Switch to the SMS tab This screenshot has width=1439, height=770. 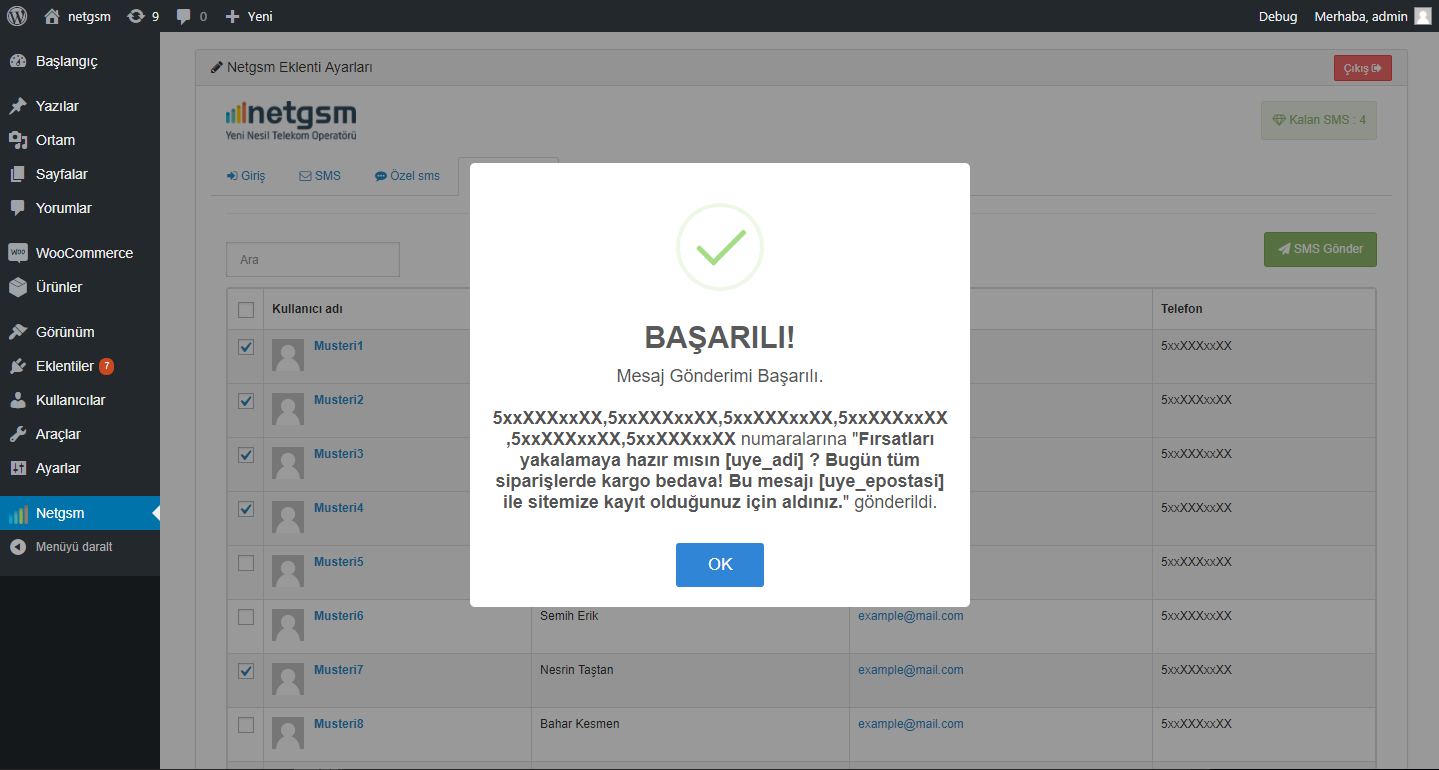[320, 176]
